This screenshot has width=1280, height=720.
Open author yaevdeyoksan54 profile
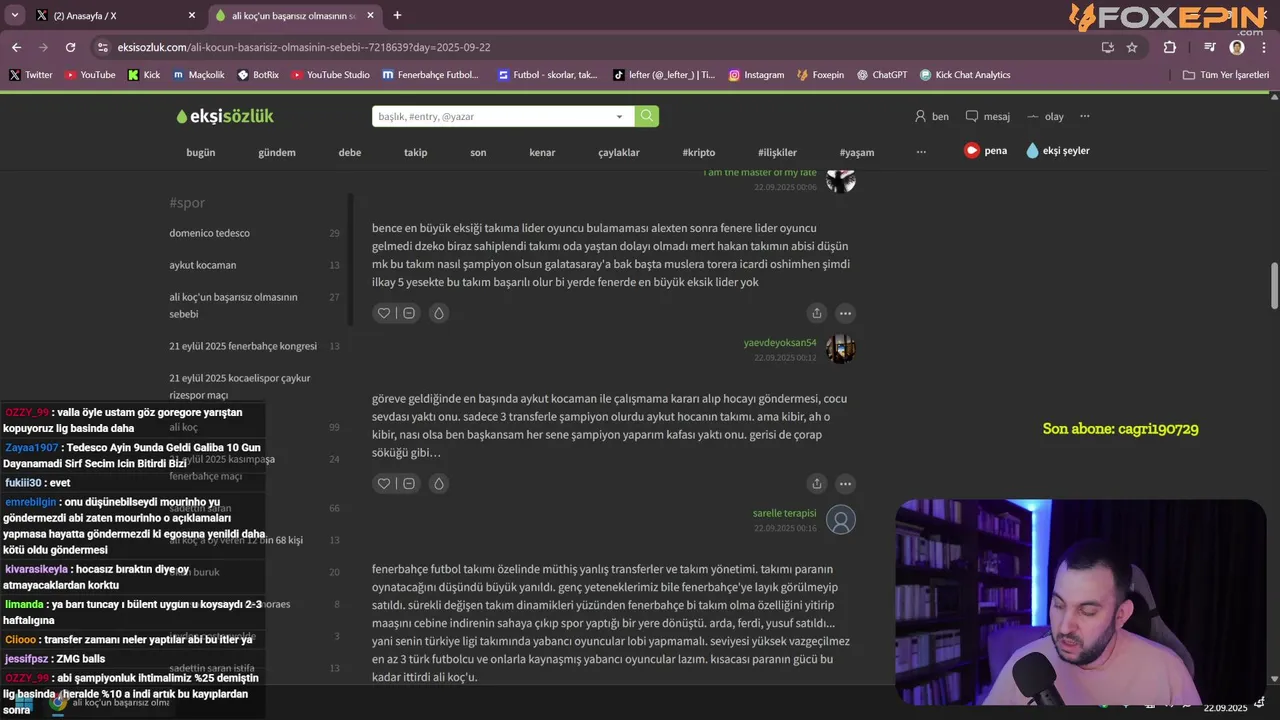pos(780,343)
